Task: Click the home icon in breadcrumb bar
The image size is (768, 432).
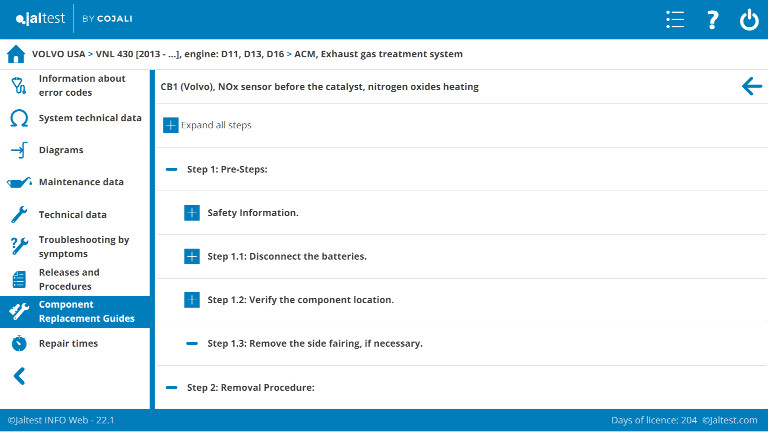Action: [16, 54]
